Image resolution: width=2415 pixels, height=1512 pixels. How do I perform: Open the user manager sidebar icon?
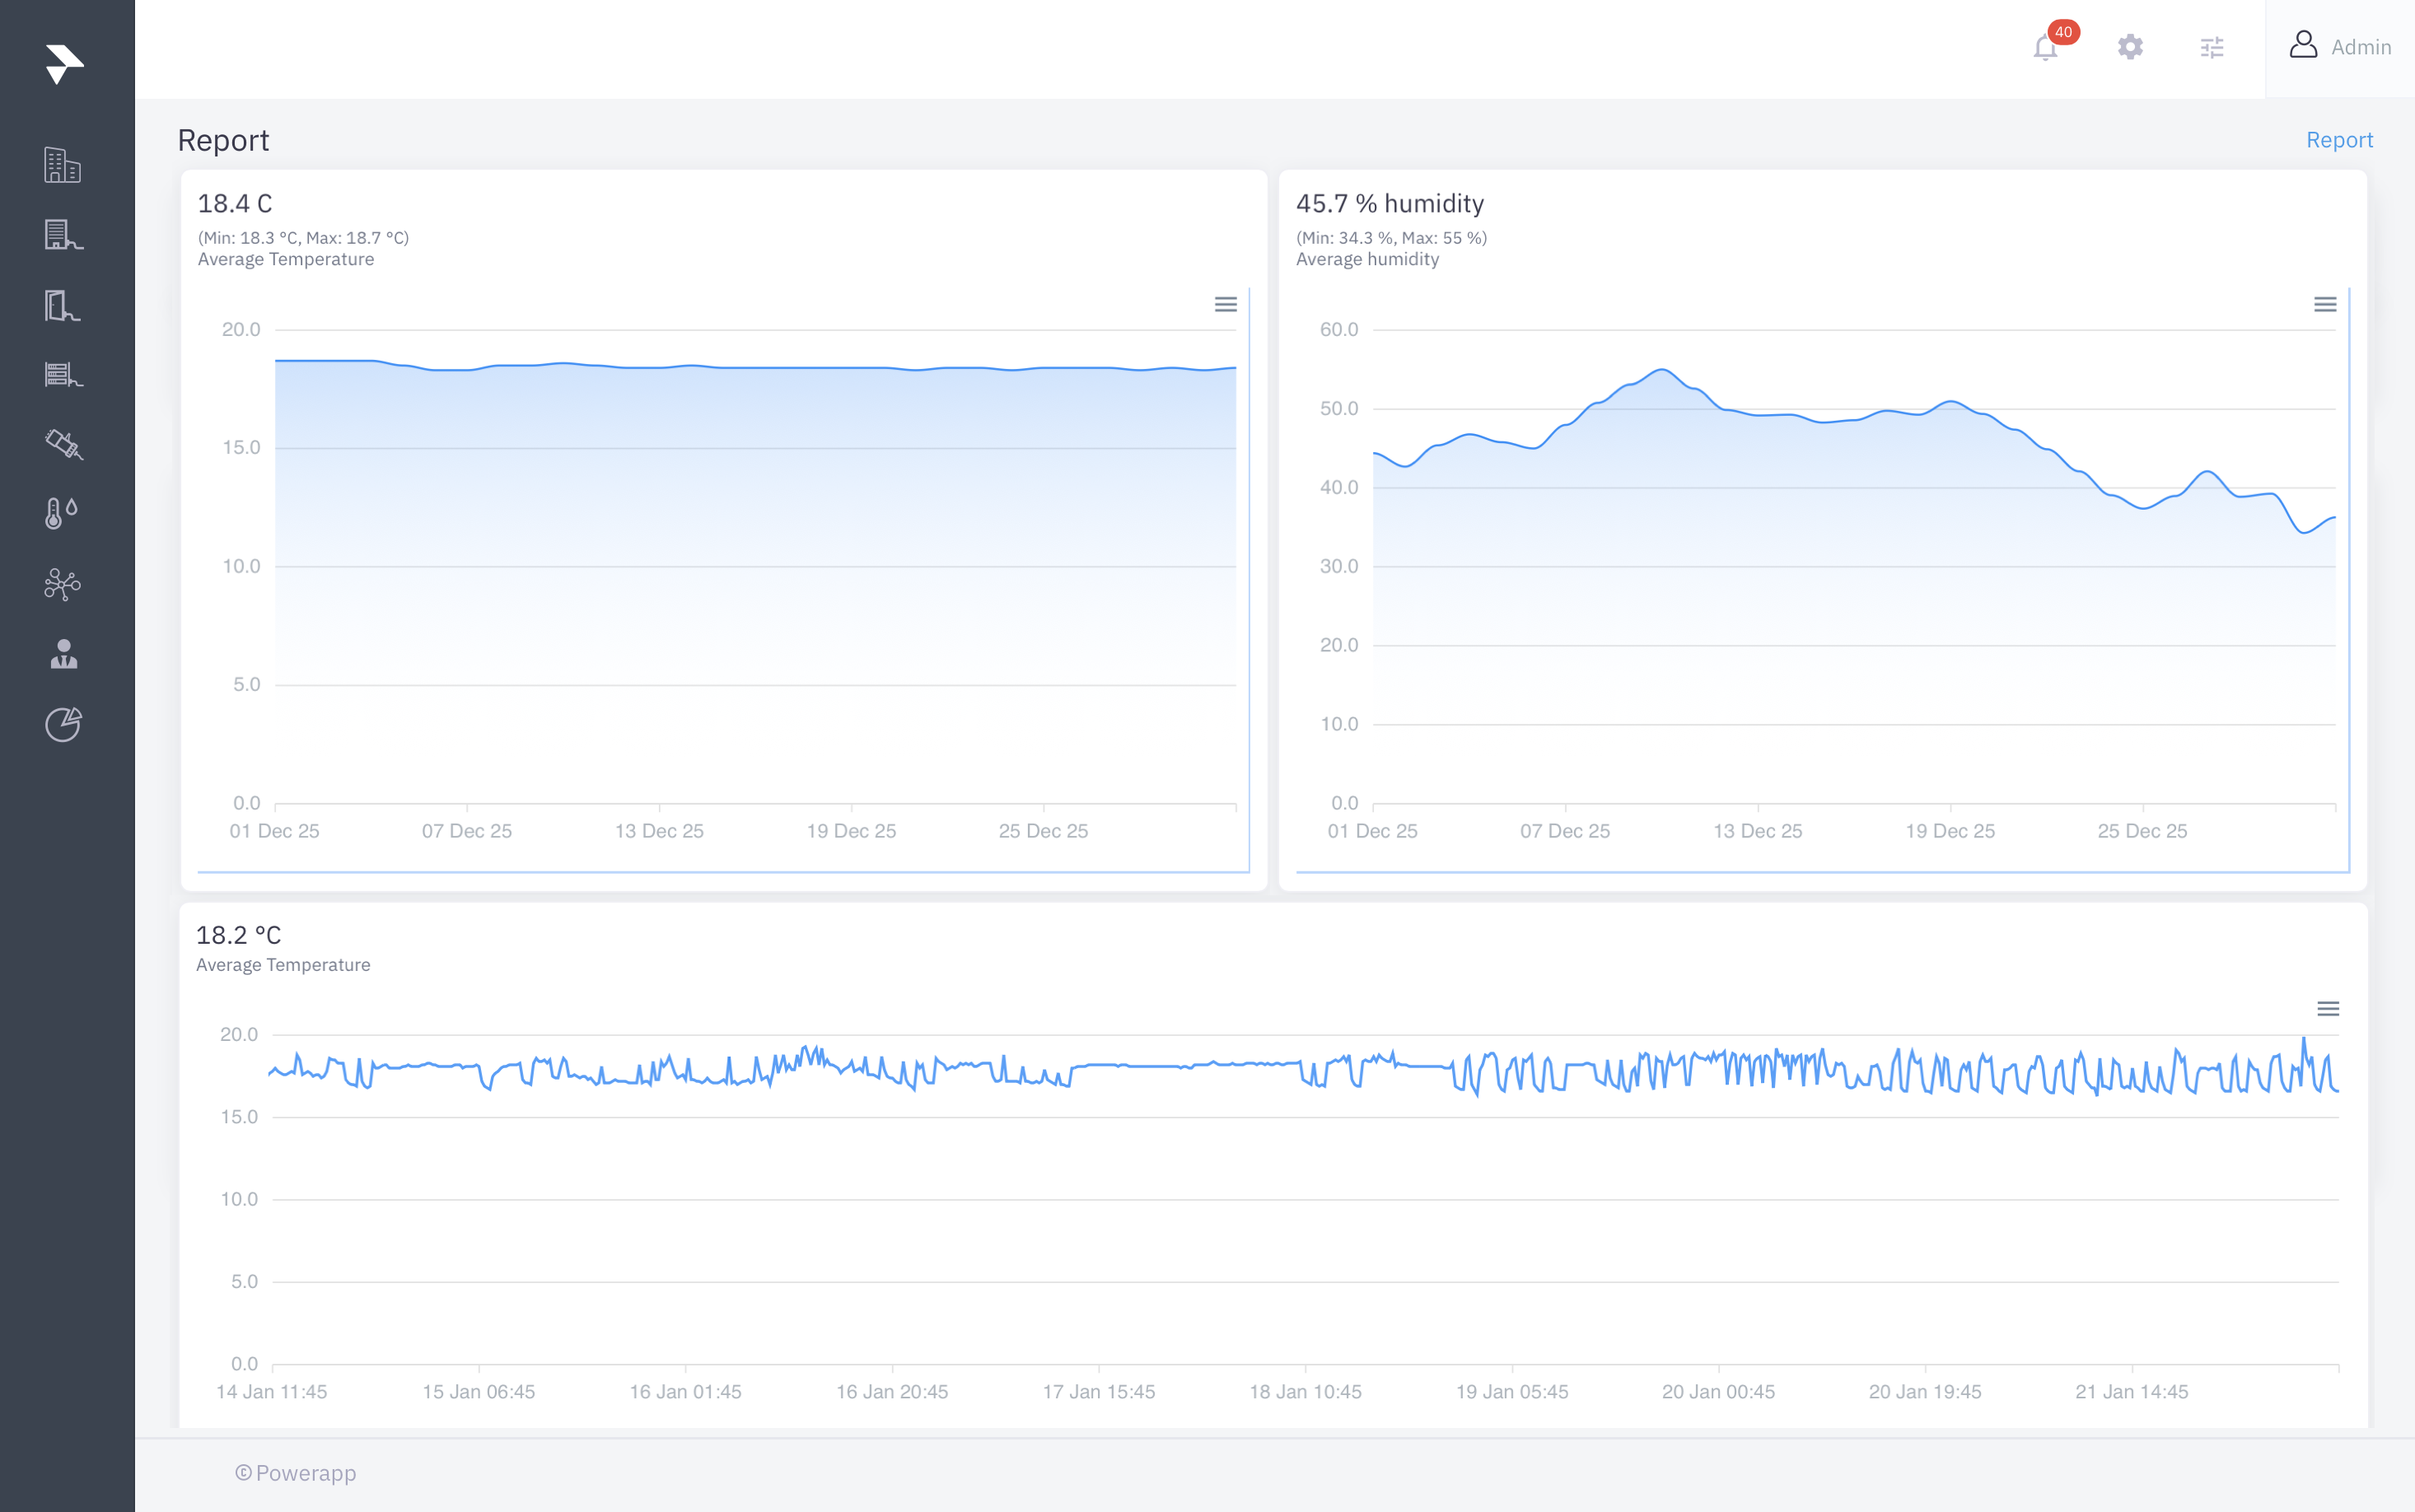(x=63, y=654)
